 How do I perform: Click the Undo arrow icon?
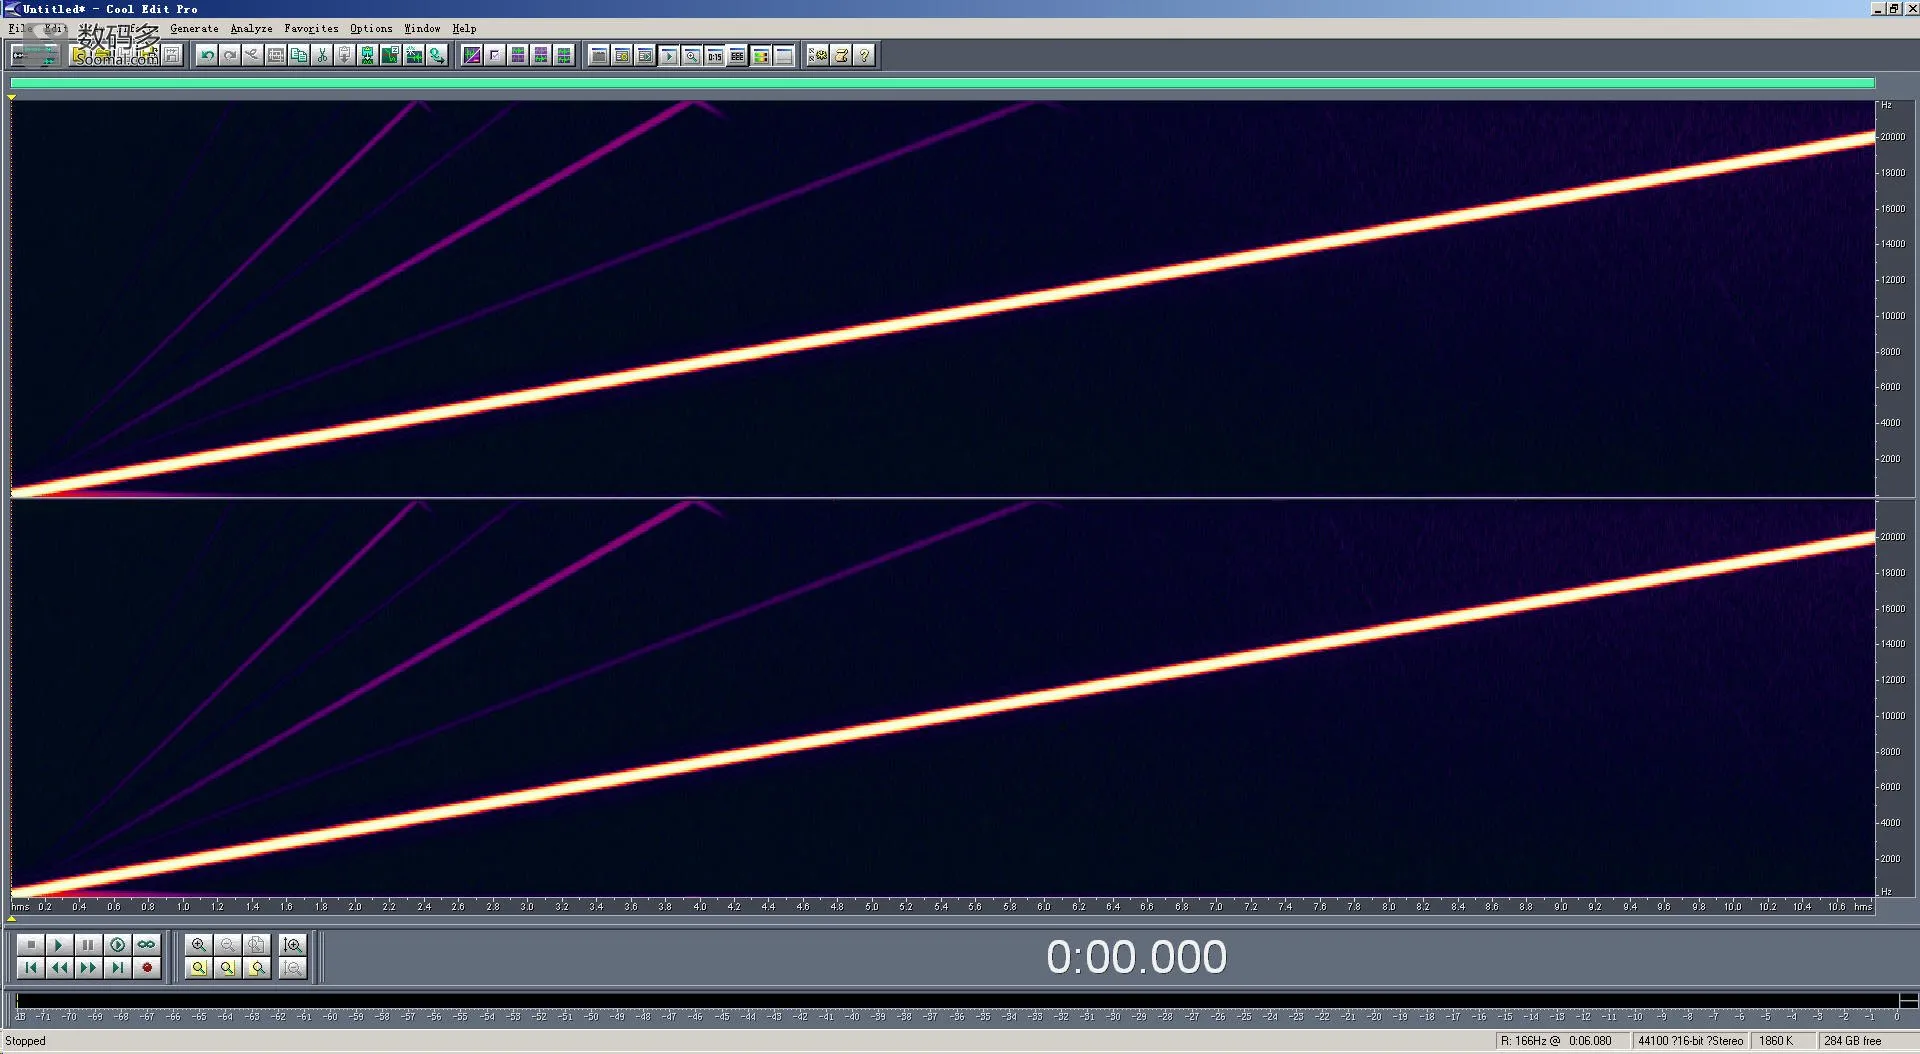pos(207,56)
